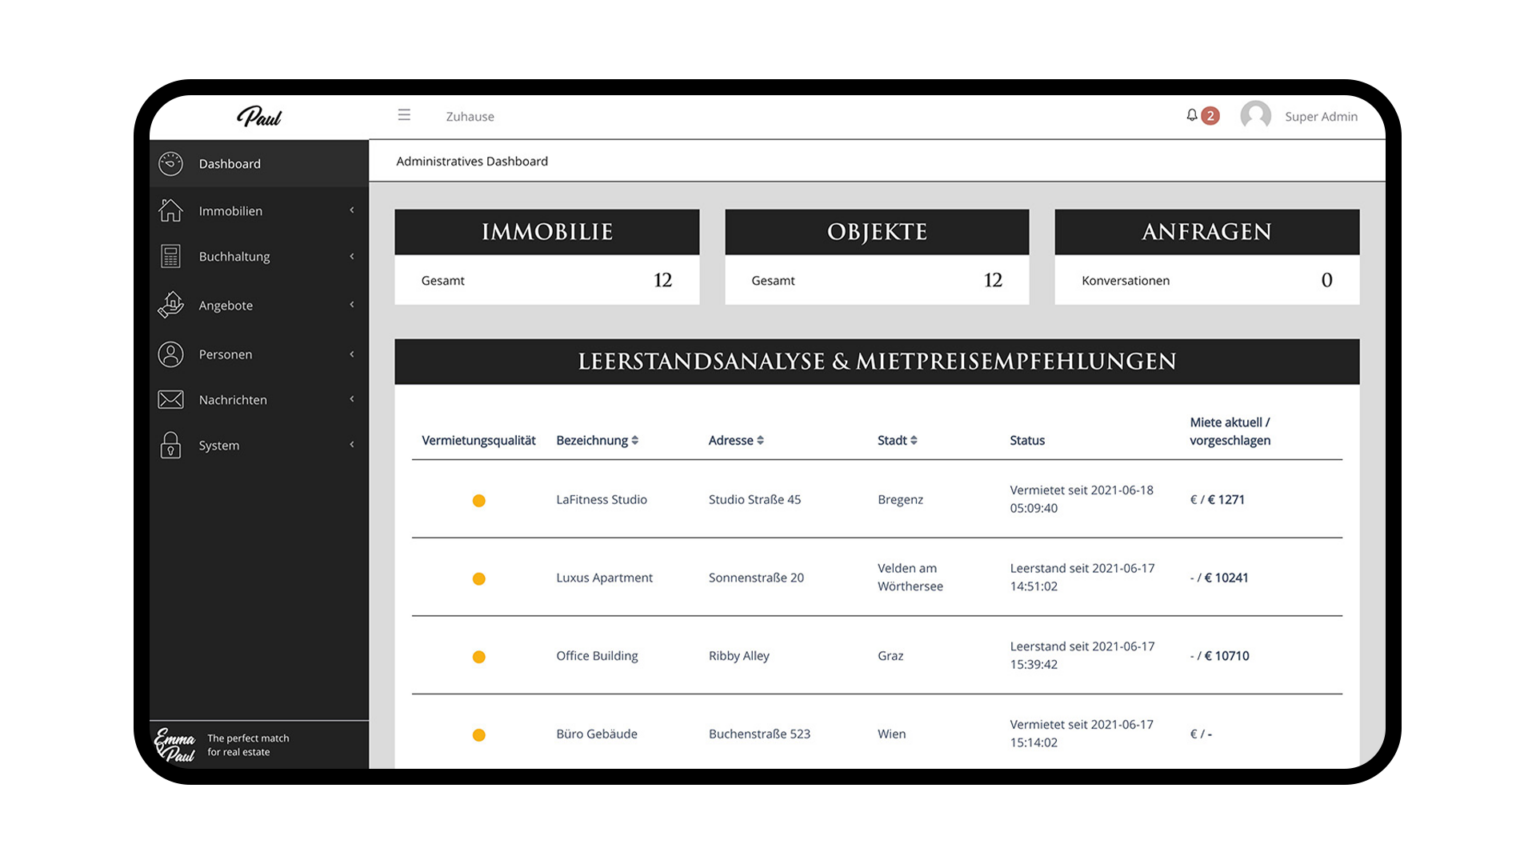Click the Nachrichten envelope icon
Viewport: 1536px width, 864px height.
click(171, 400)
